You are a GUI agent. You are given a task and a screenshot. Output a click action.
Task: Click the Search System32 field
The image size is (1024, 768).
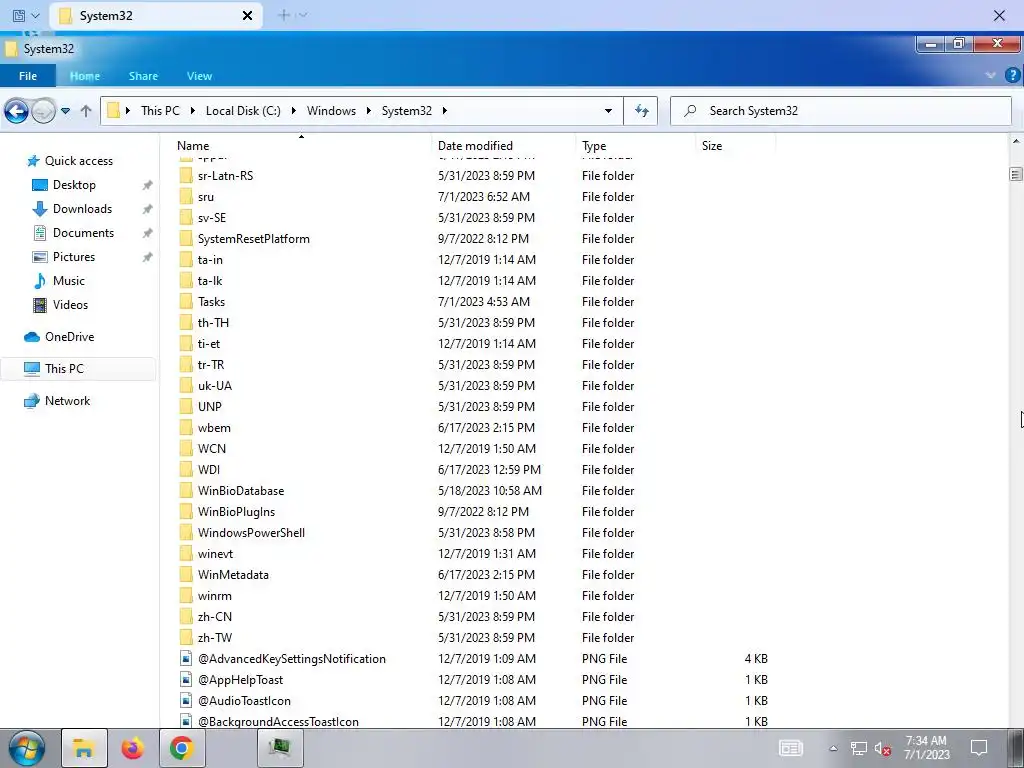click(841, 111)
